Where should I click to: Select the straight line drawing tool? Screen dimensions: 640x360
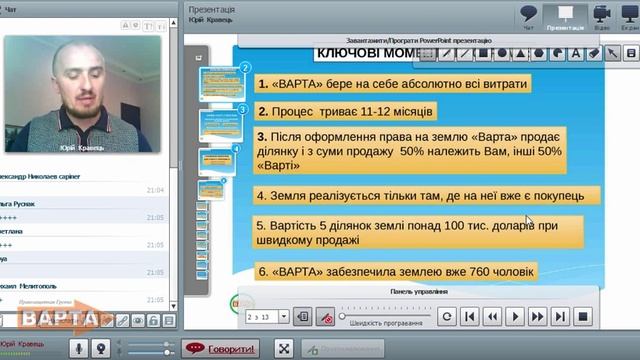tap(464, 53)
